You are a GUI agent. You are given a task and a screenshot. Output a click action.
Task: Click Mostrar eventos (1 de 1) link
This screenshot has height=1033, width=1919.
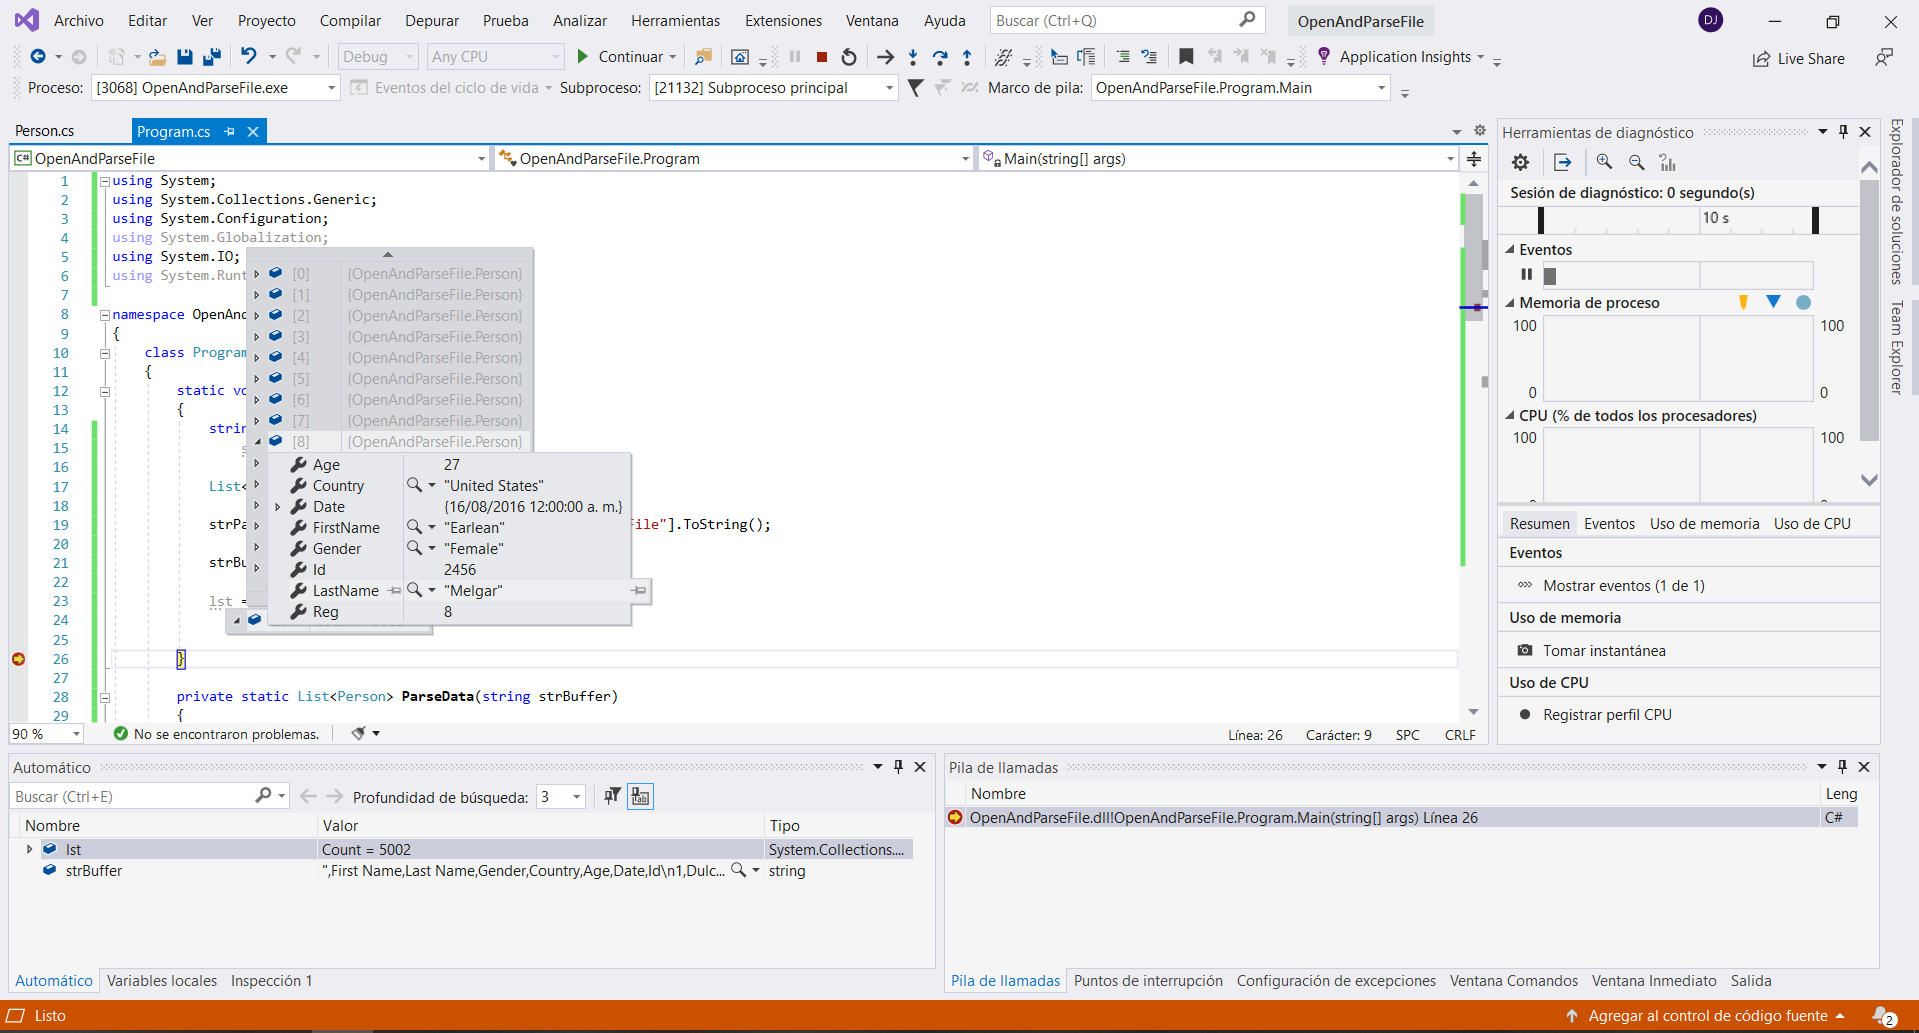(1623, 586)
